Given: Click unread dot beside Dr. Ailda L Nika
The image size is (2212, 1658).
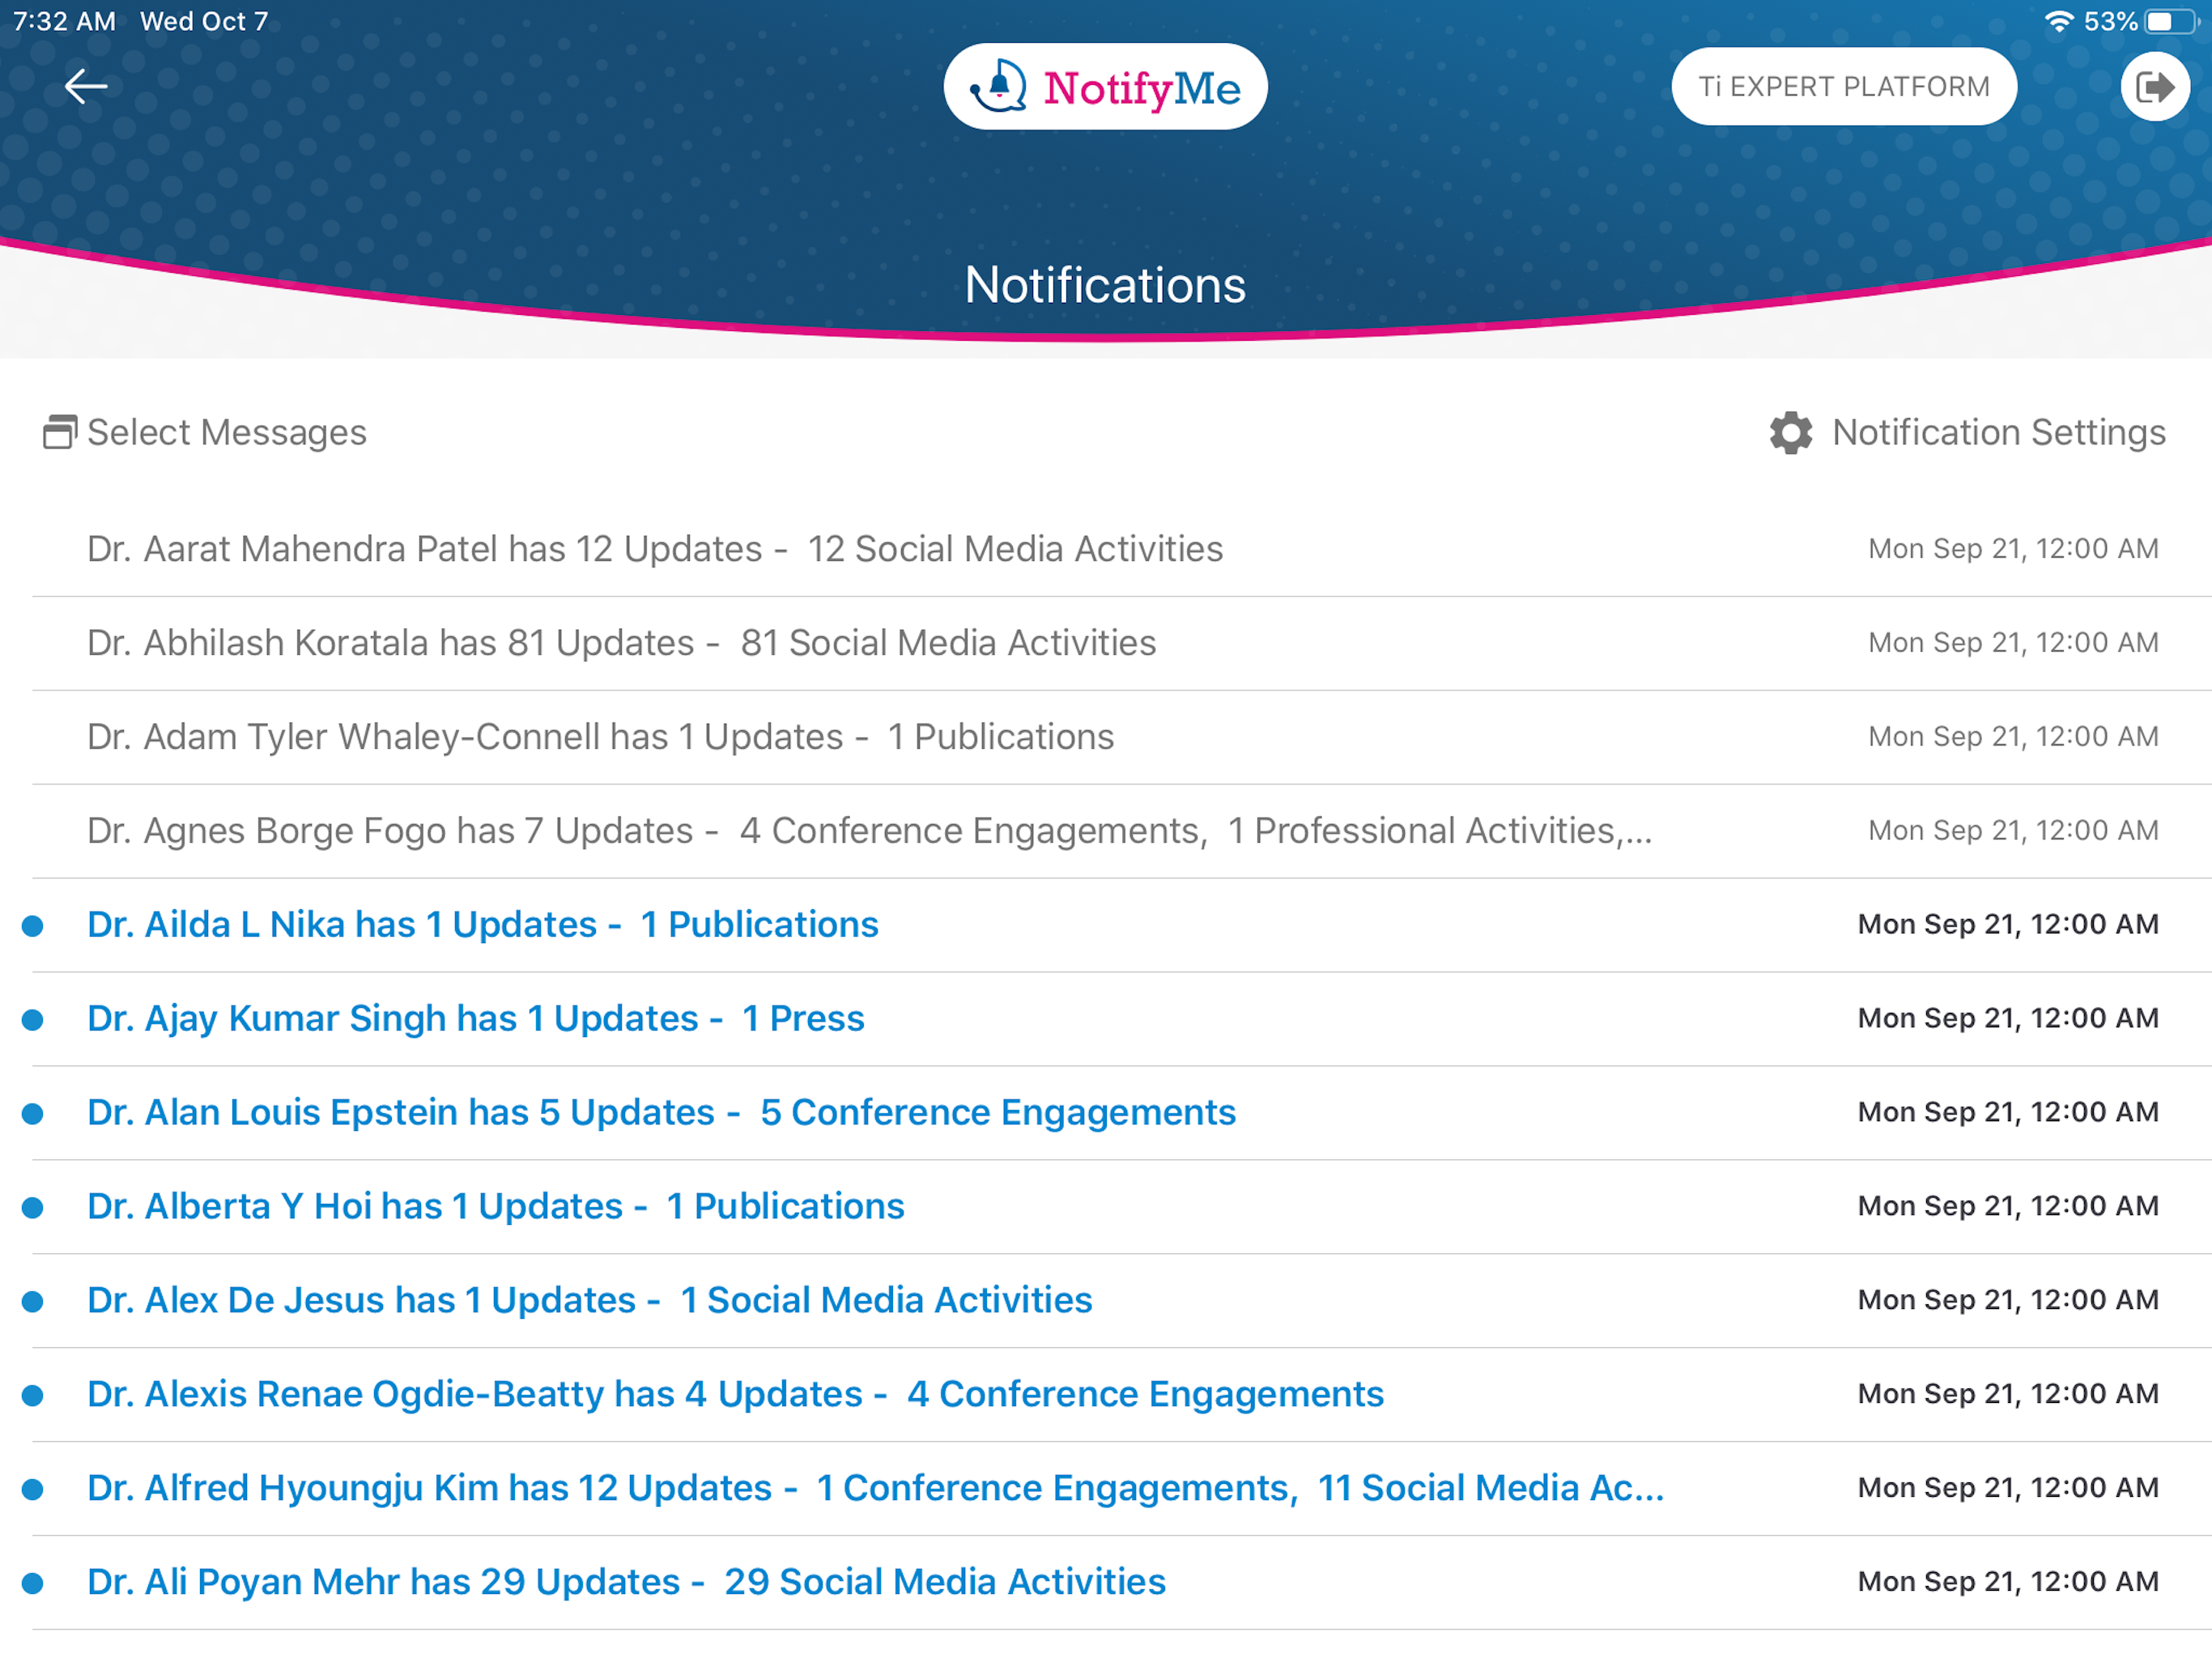Looking at the screenshot, I should point(33,926).
